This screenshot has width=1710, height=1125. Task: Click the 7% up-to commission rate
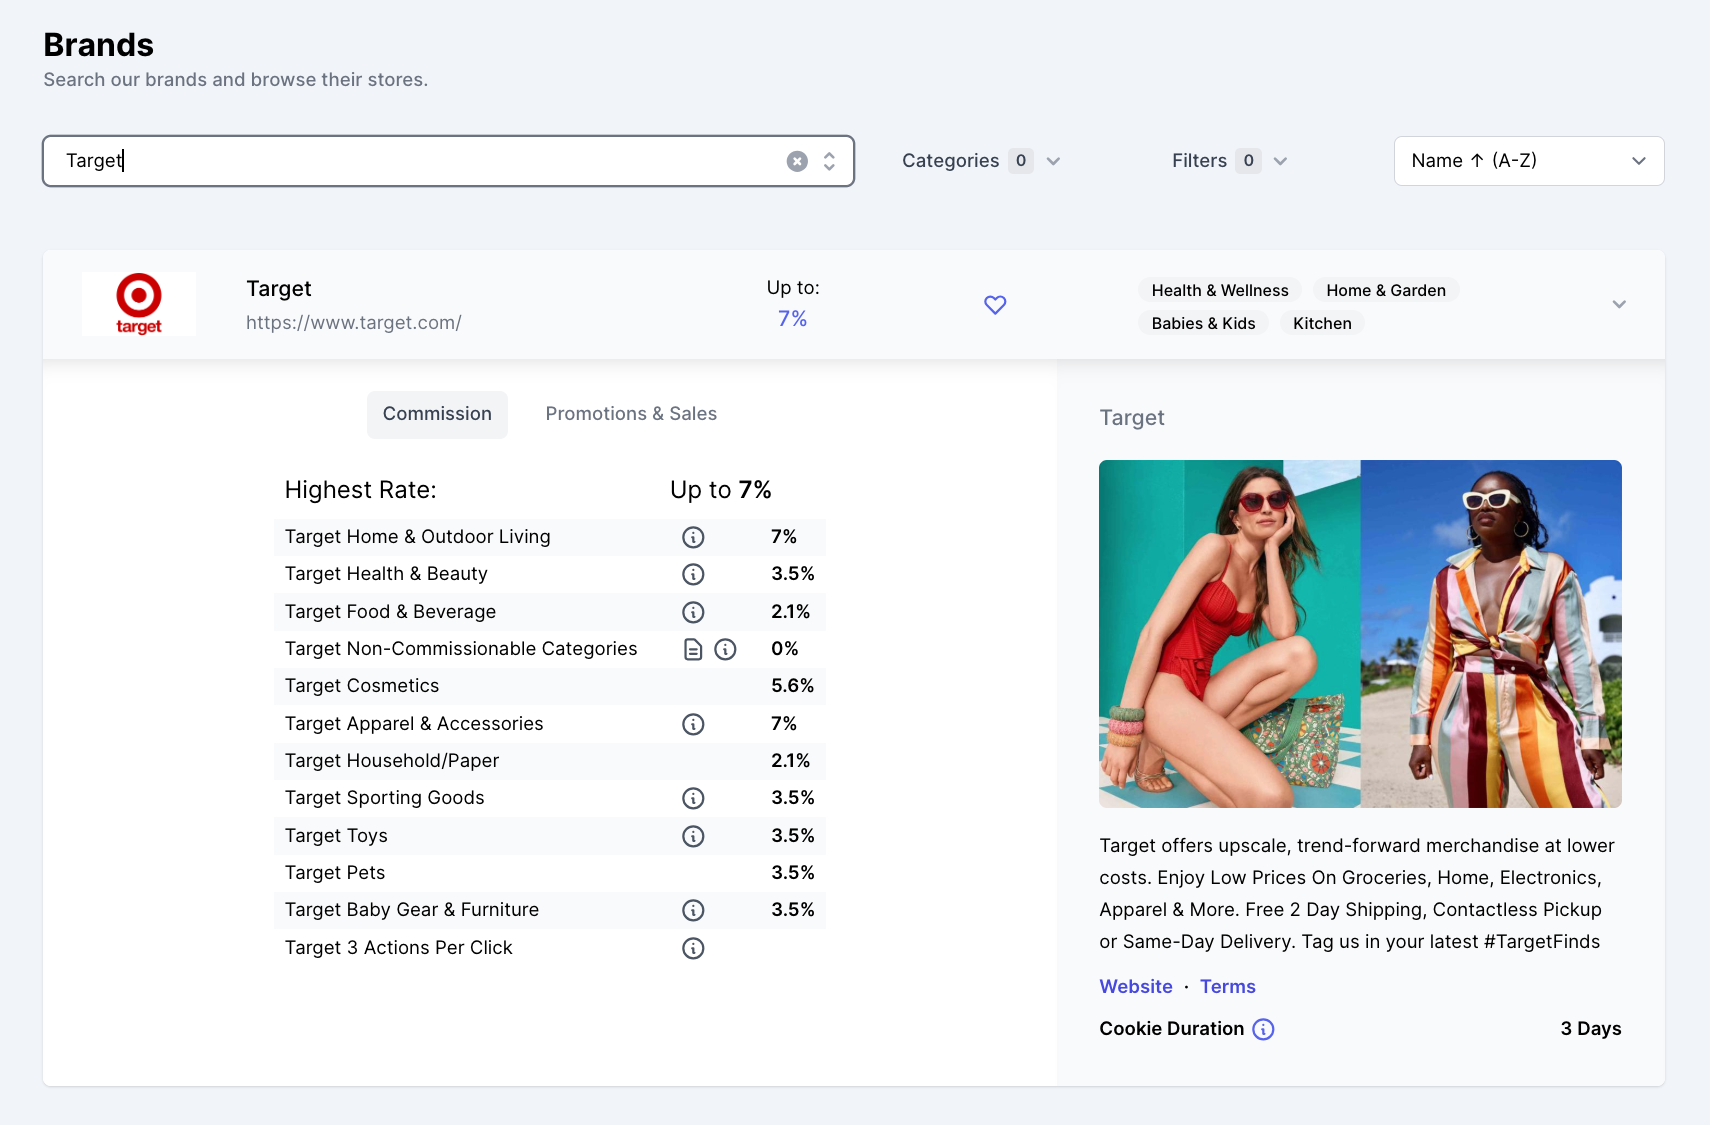(x=793, y=319)
